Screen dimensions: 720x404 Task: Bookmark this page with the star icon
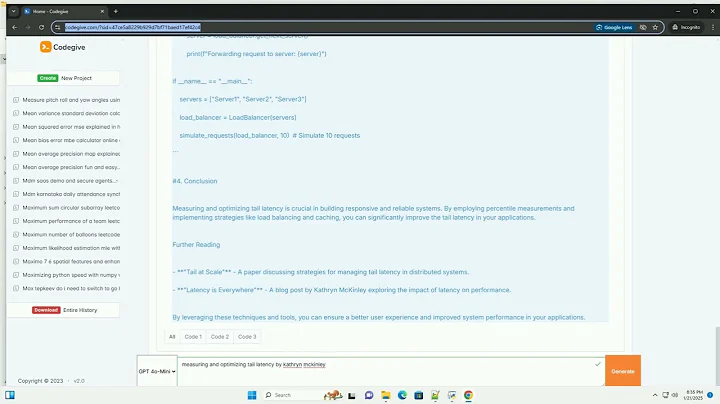[655, 28]
